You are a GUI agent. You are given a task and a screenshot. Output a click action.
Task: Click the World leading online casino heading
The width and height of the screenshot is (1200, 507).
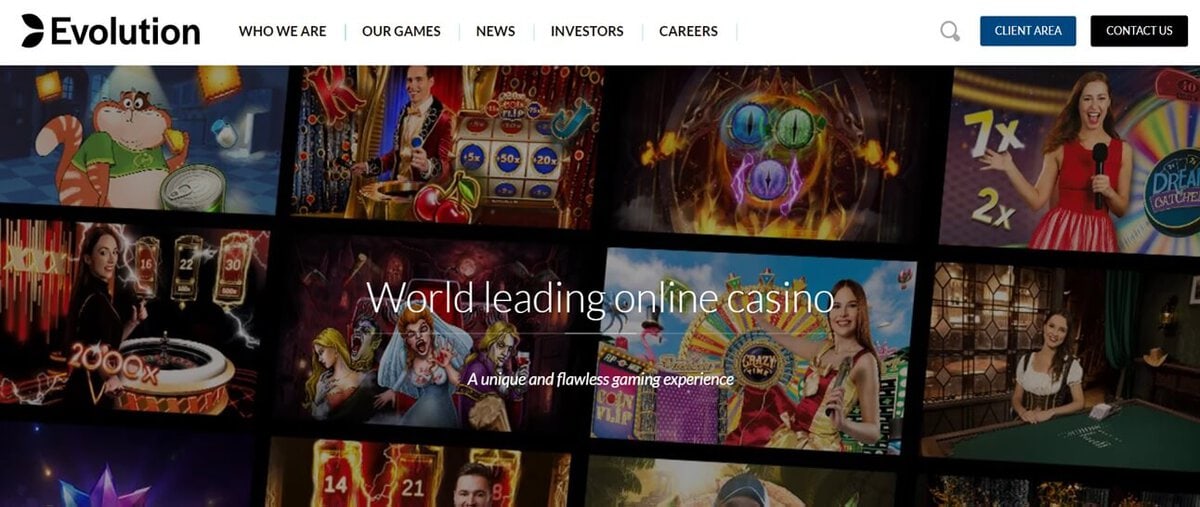pyautogui.click(x=600, y=297)
